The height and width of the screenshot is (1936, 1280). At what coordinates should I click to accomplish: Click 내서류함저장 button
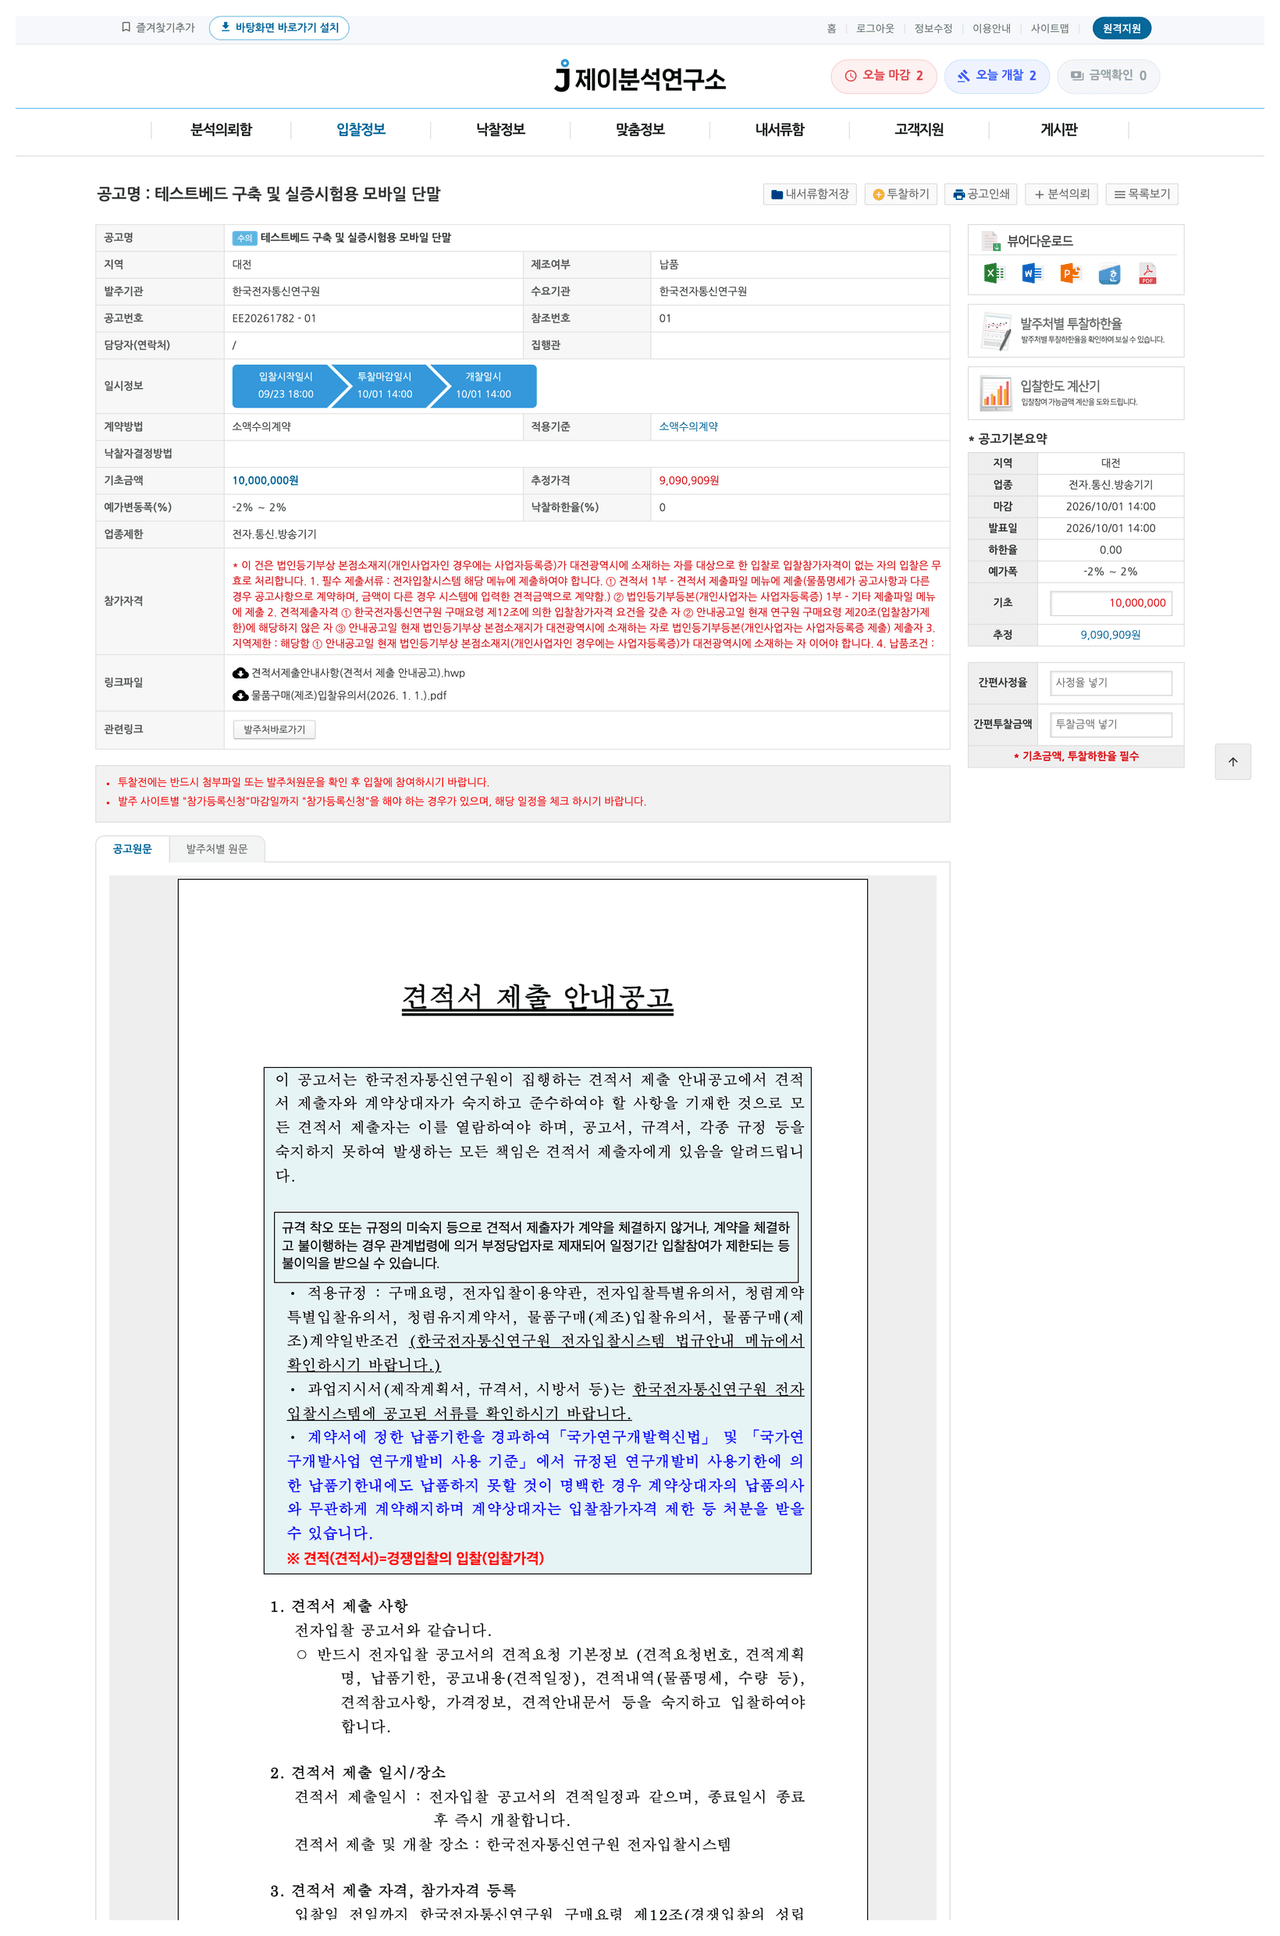[810, 194]
